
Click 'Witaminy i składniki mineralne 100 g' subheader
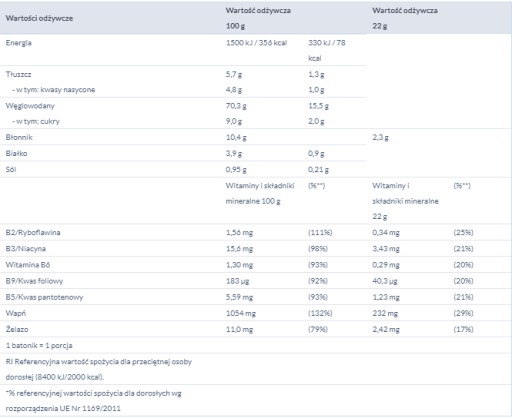point(260,193)
